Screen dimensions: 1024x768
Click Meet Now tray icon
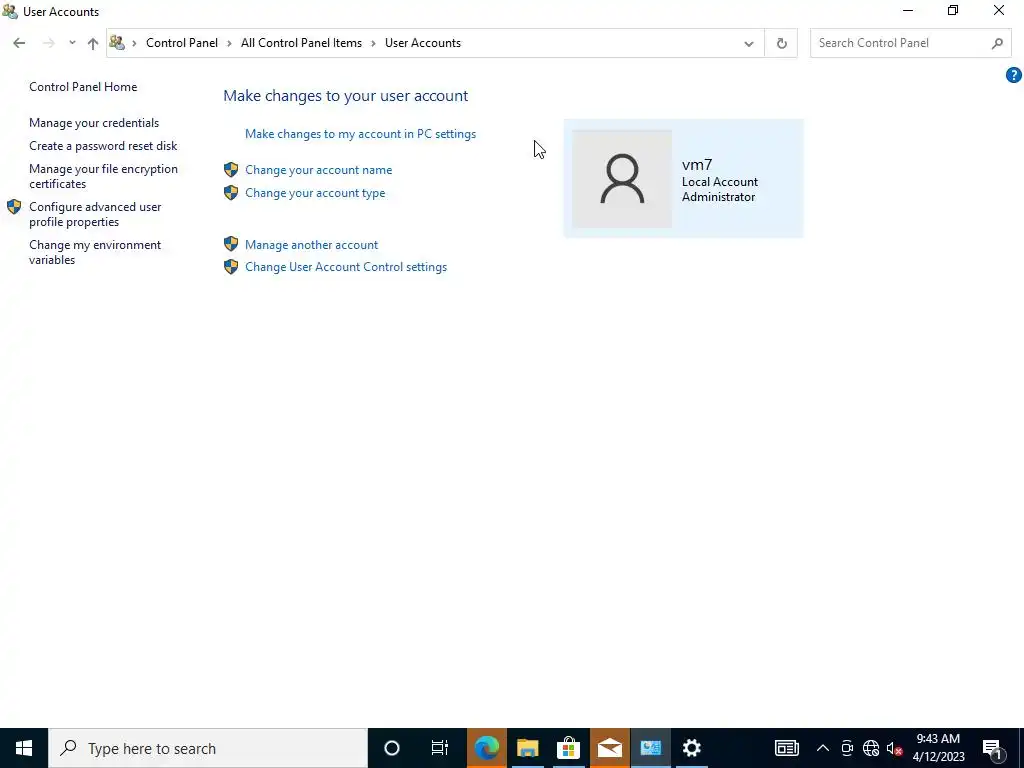[x=847, y=748]
